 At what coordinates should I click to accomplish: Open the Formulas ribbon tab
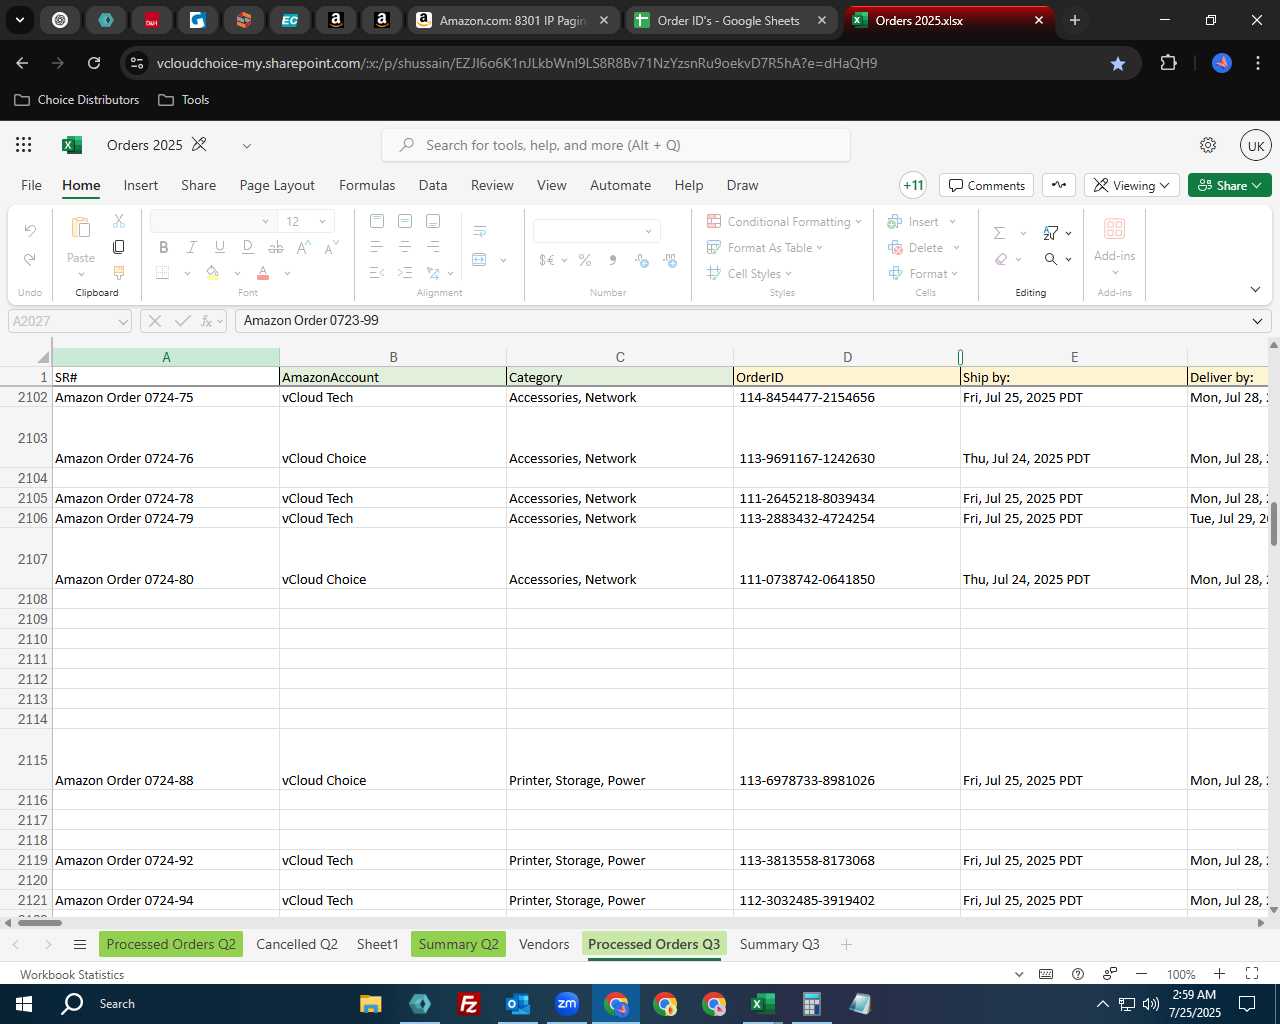tap(367, 185)
